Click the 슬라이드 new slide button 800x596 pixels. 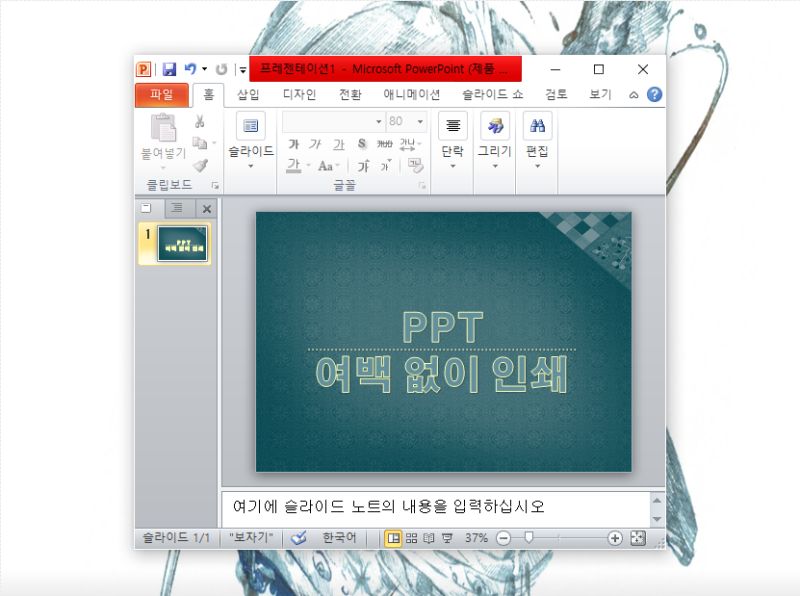click(251, 140)
